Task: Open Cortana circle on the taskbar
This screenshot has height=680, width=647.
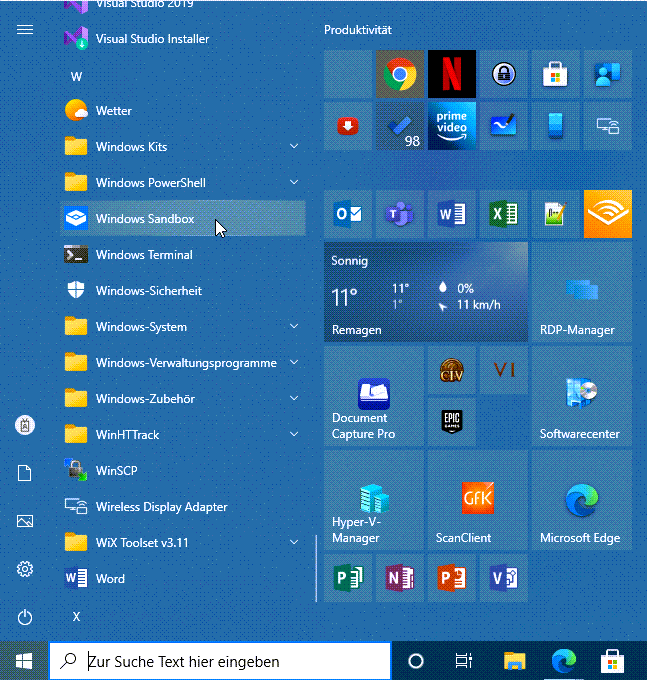Action: coord(416,661)
